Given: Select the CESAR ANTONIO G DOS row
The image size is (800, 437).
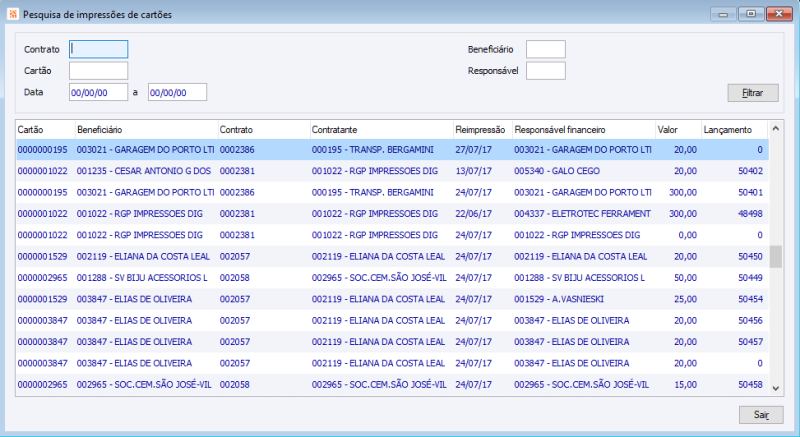Looking at the screenshot, I should [x=392, y=171].
